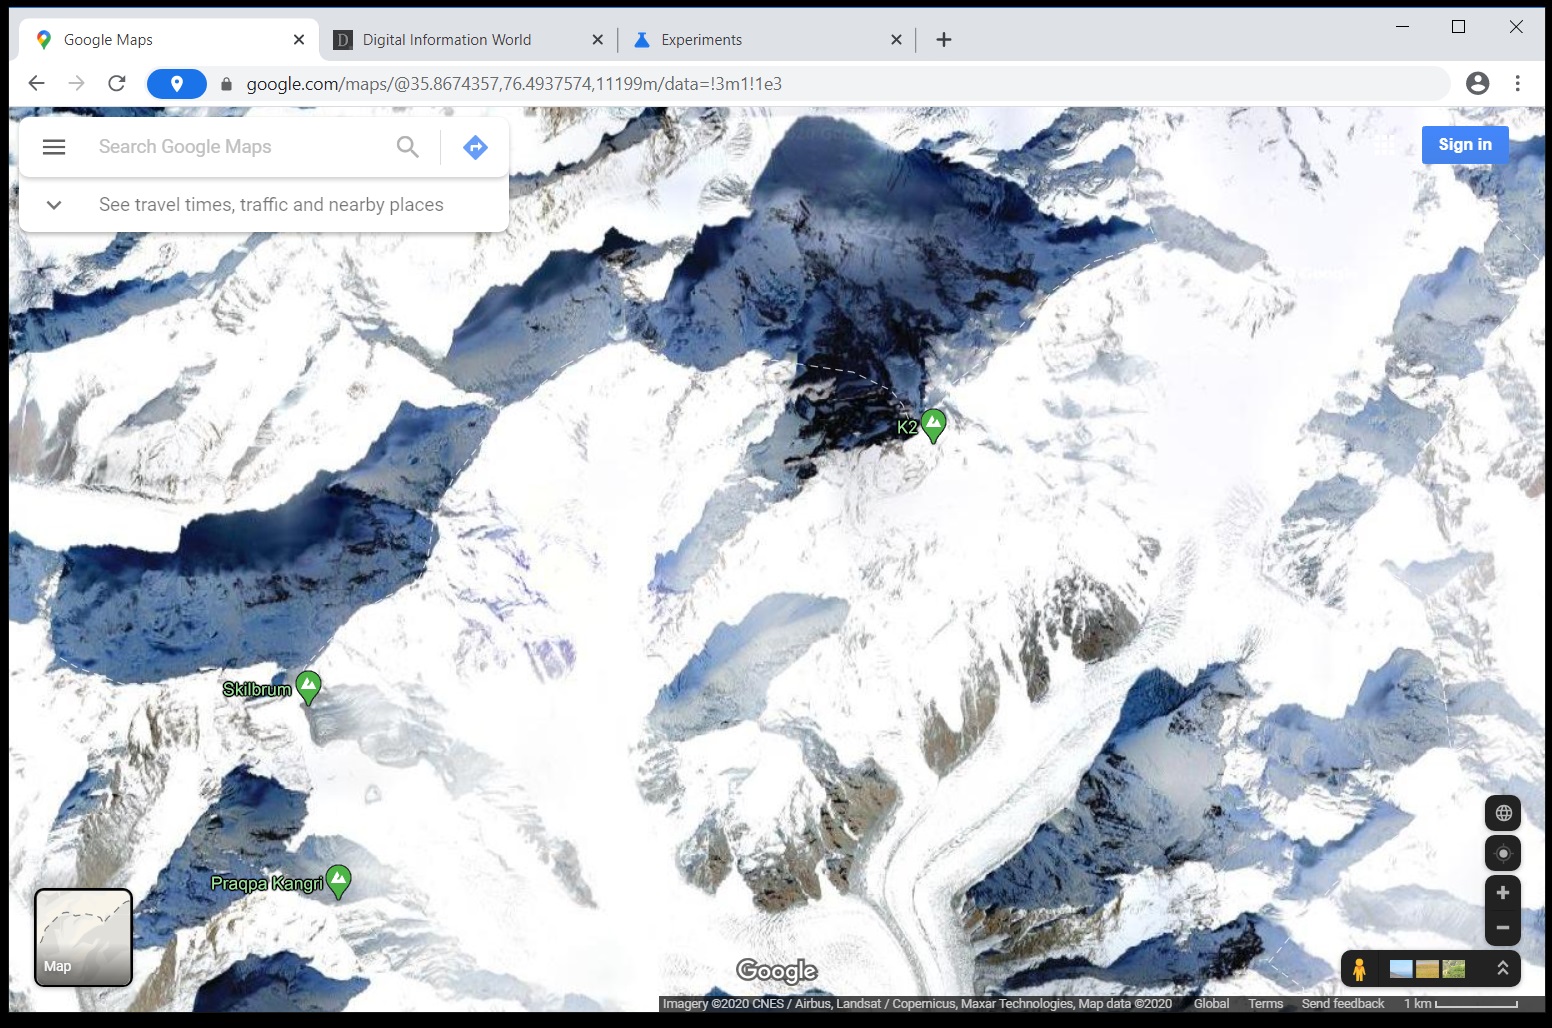View site info via padlock icon
Viewport: 1552px width, 1028px height.
(226, 84)
